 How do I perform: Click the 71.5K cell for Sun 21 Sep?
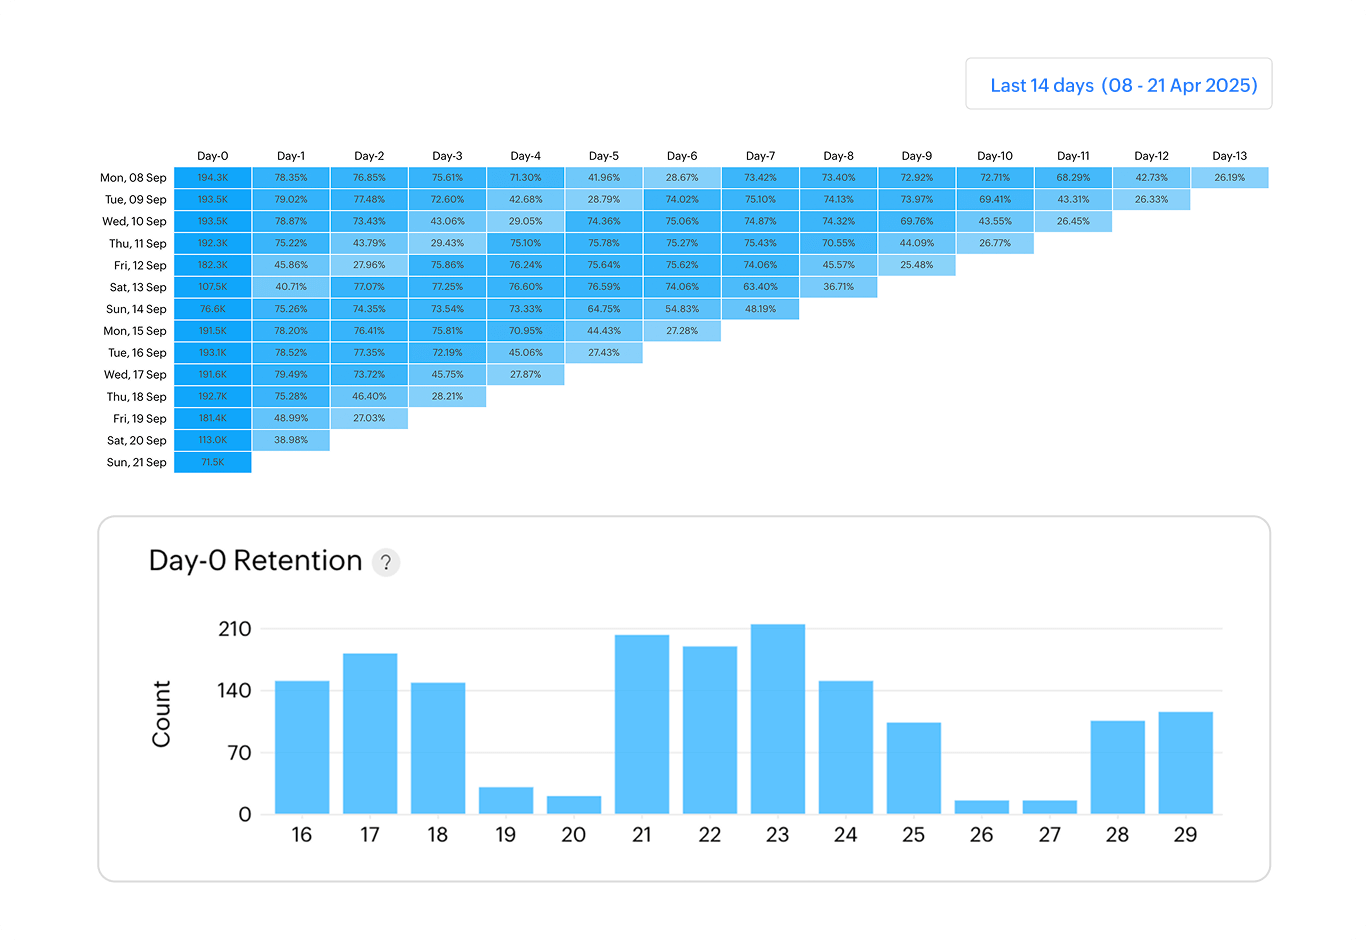click(213, 462)
